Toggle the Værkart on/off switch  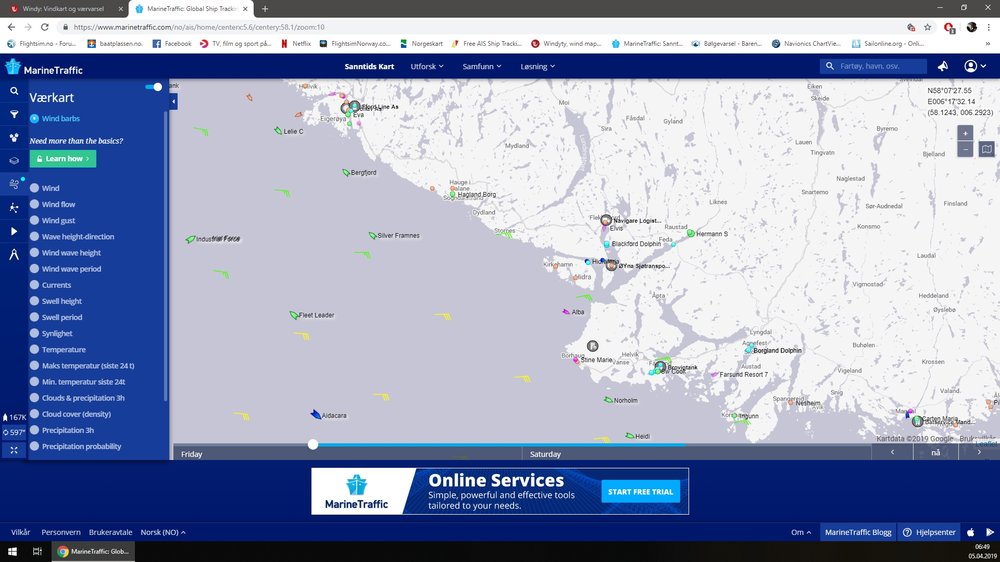[154, 87]
